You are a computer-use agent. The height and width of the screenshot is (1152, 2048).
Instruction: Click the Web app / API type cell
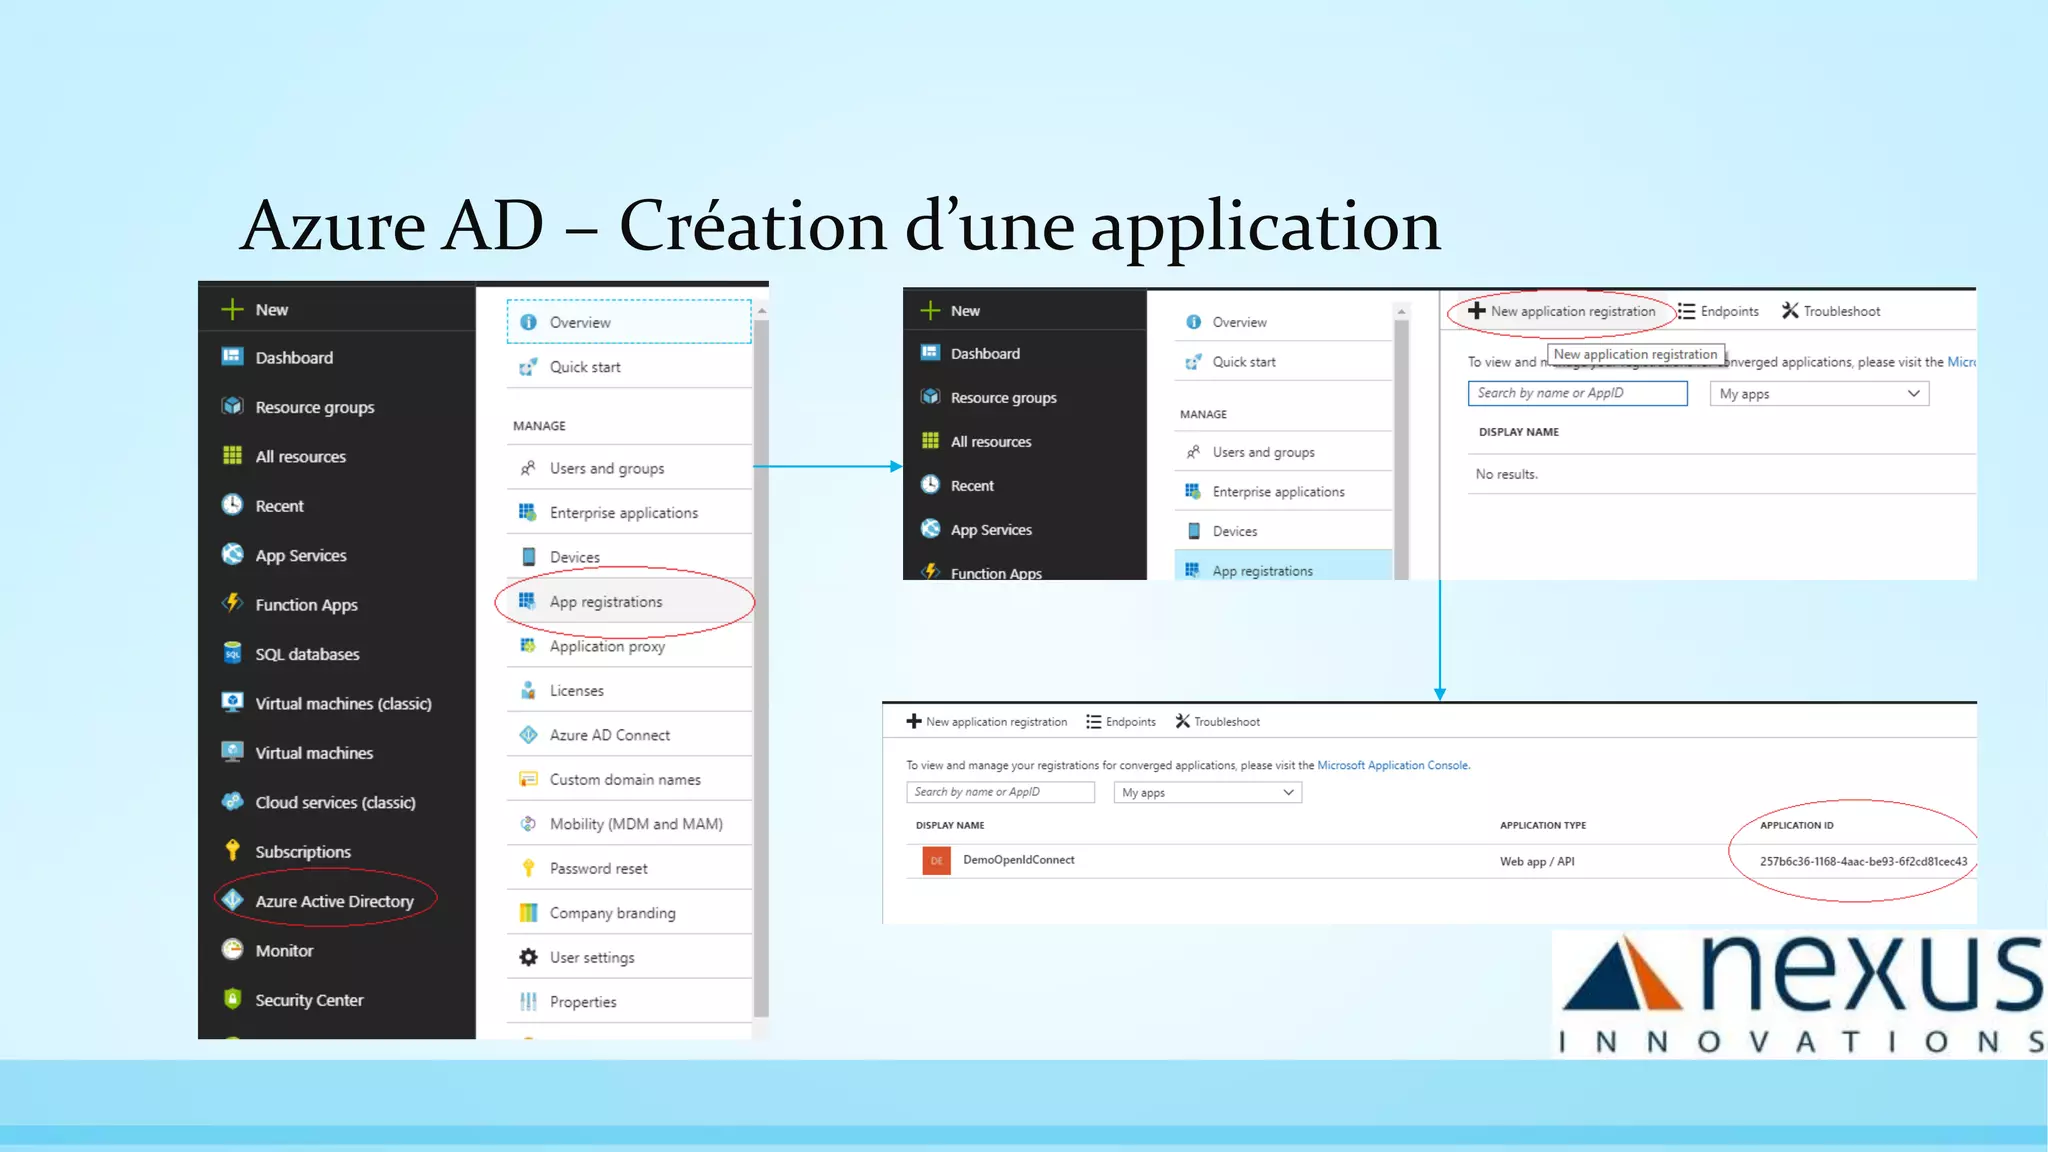(1537, 861)
